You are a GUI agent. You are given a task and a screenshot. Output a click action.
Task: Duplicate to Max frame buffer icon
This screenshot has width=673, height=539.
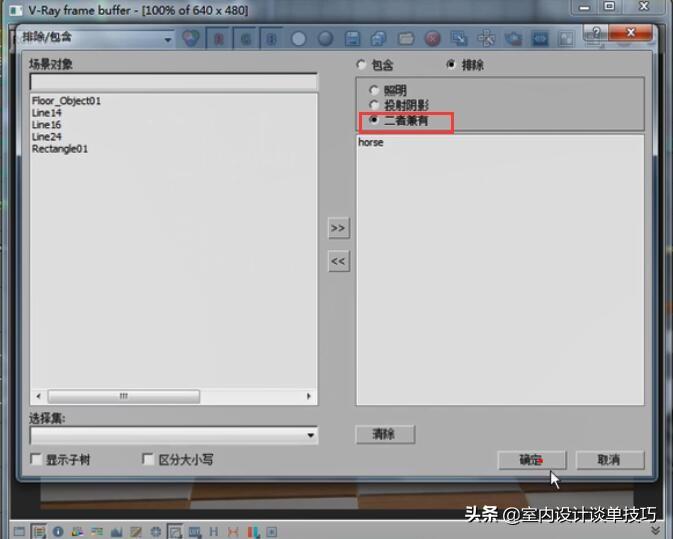pyautogui.click(x=459, y=39)
